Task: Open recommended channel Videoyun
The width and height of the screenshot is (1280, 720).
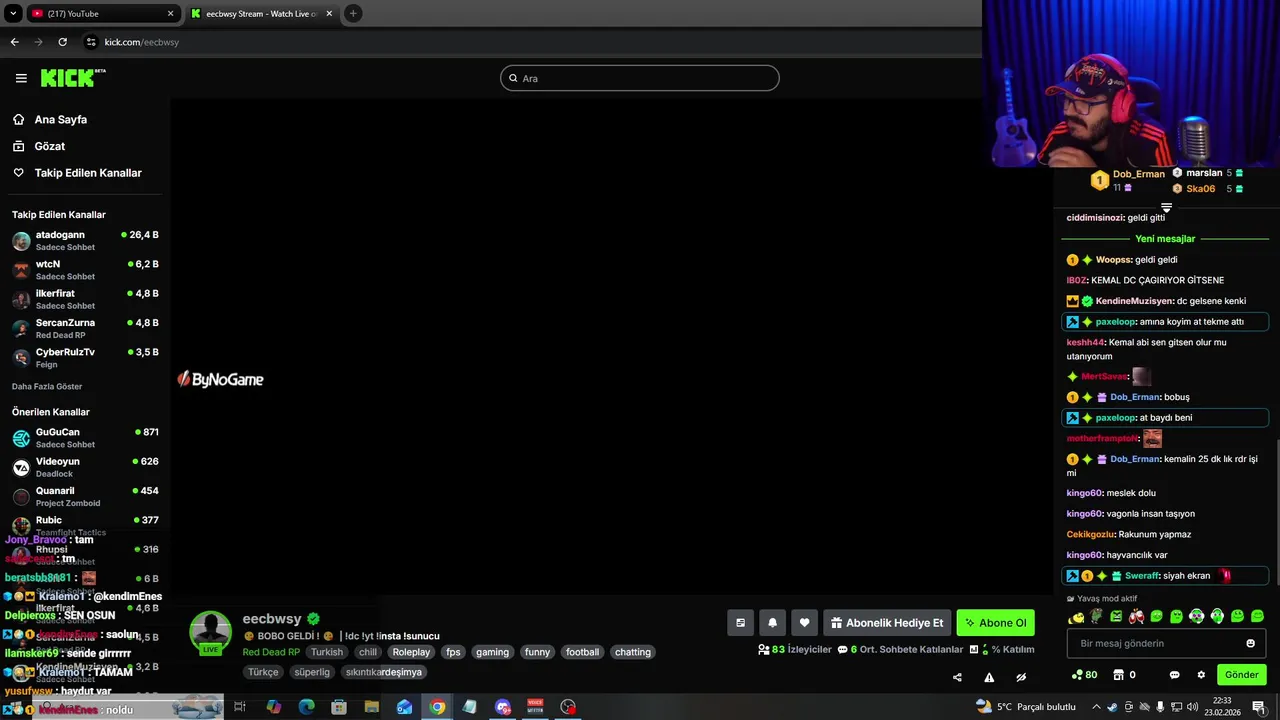Action: point(85,467)
